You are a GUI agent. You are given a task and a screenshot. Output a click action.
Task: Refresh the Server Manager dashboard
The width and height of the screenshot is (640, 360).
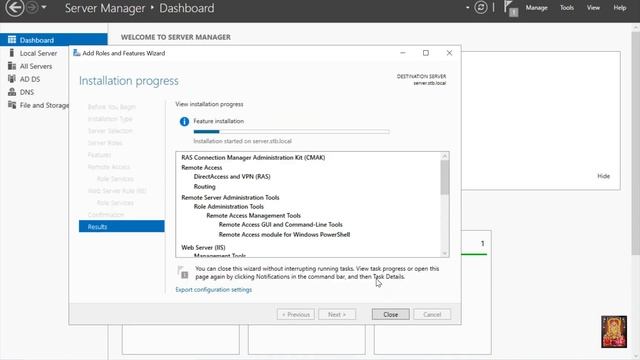tap(481, 7)
